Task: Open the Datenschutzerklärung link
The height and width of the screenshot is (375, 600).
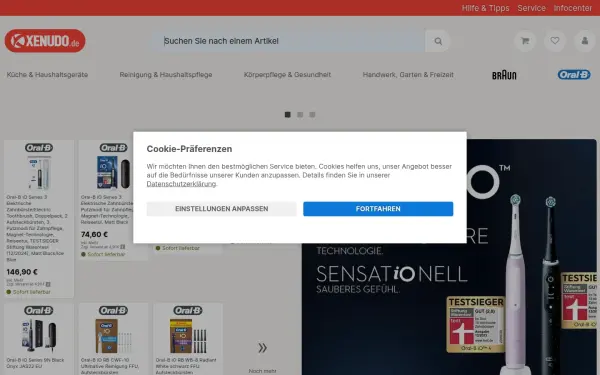Action: pyautogui.click(x=181, y=184)
